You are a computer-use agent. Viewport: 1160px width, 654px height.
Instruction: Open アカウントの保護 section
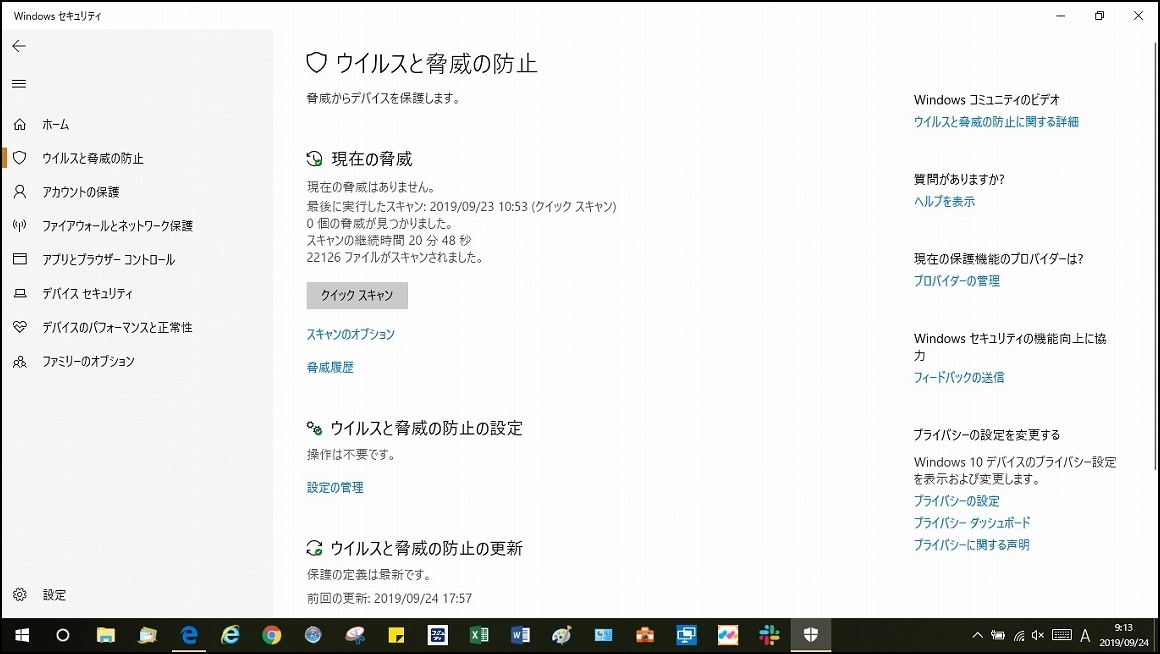point(80,192)
